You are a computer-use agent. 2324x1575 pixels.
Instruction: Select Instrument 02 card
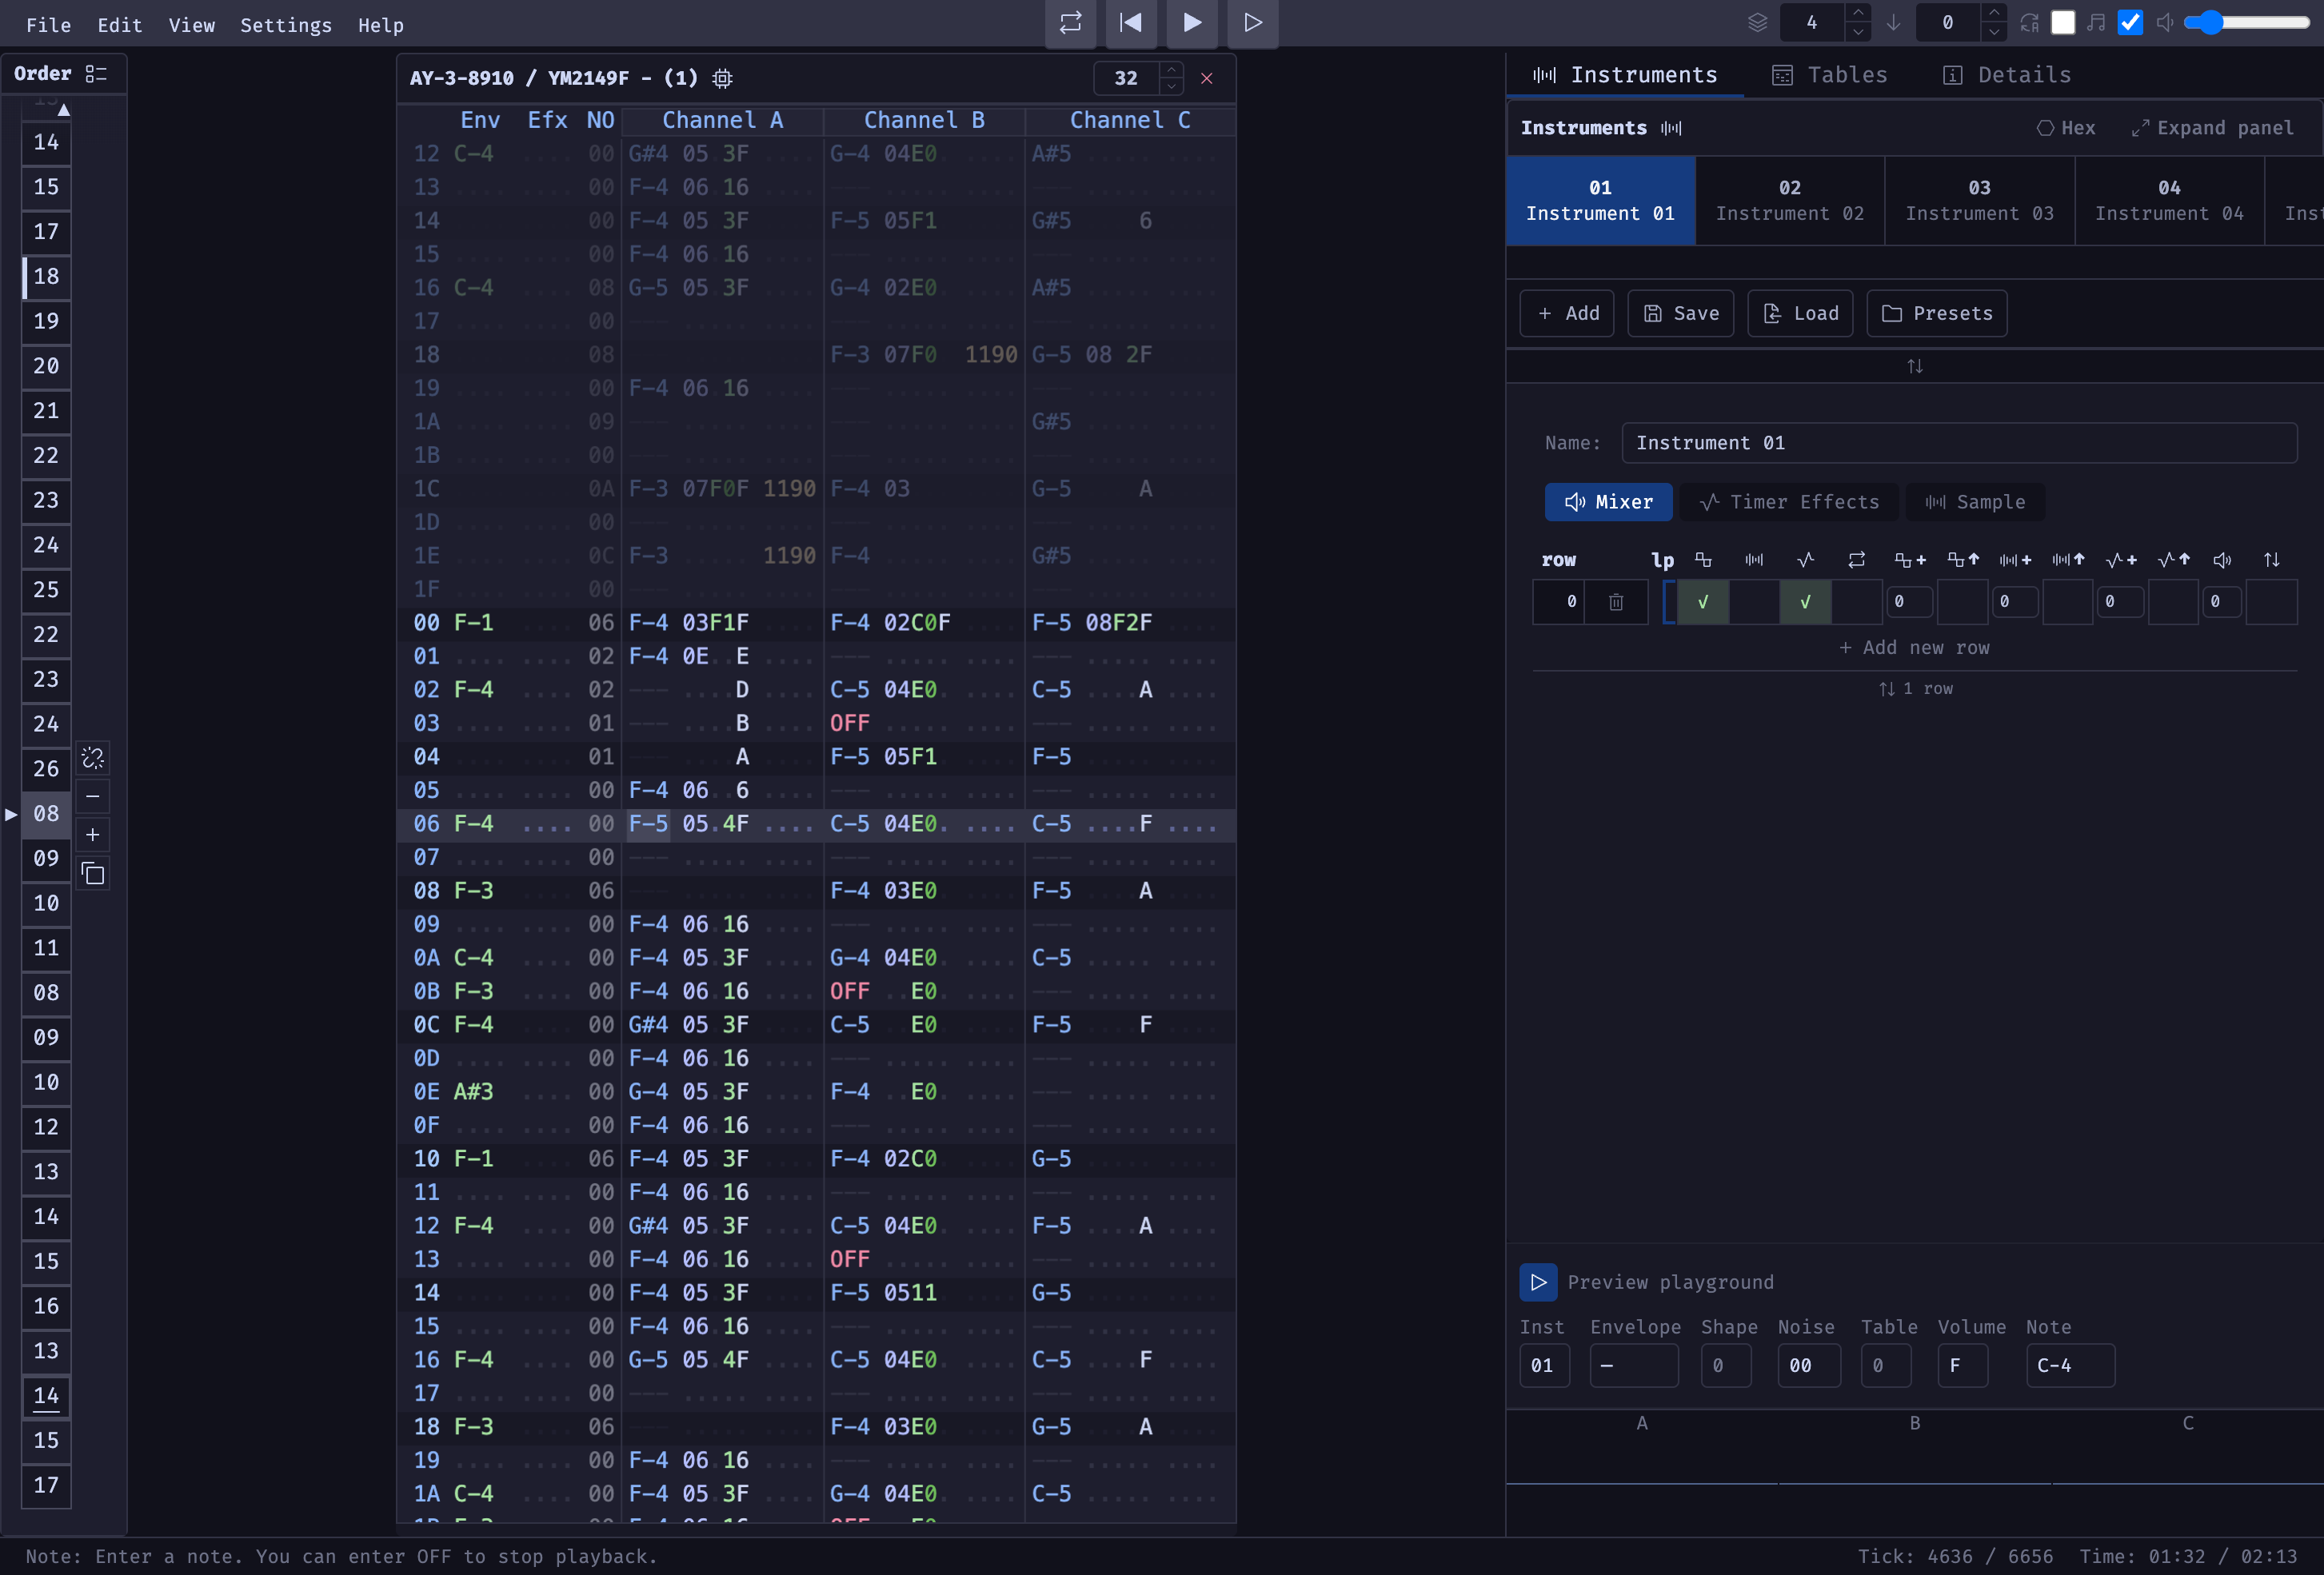(1790, 201)
